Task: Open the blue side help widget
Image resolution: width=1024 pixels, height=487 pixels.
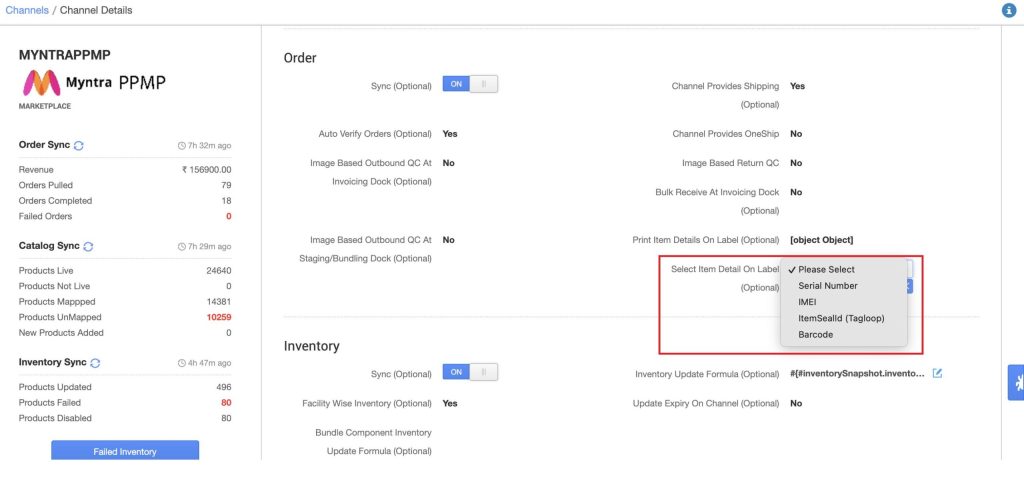Action: coord(1016,383)
